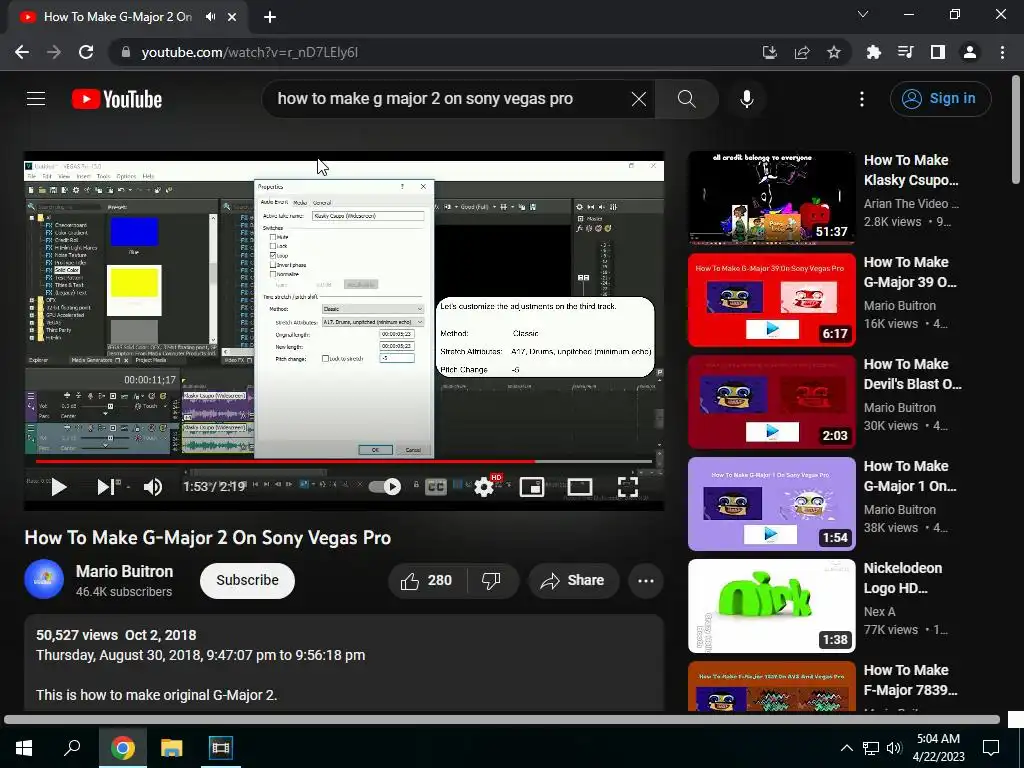Start voice search with microphone icon
The image size is (1024, 768).
[746, 99]
